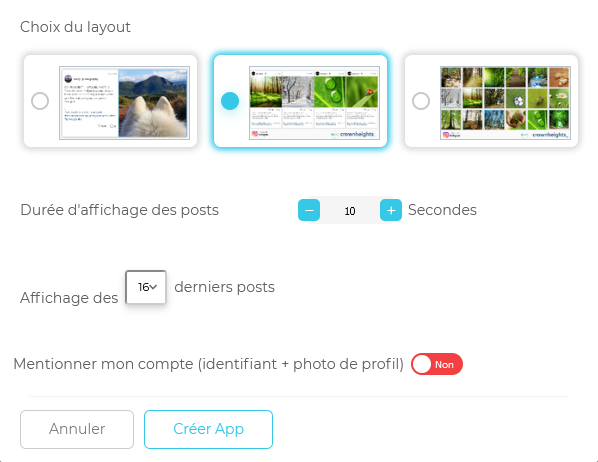Viewport: 598px width, 462px height.
Task: Increase post display duration with plus button
Action: point(391,210)
